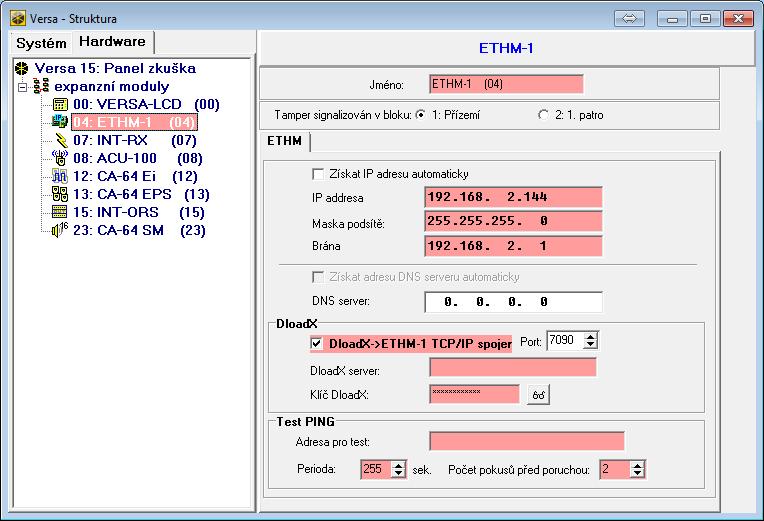764x521 pixels.
Task: Select 13: CA-64 EPS in module tree
Action: (141, 194)
